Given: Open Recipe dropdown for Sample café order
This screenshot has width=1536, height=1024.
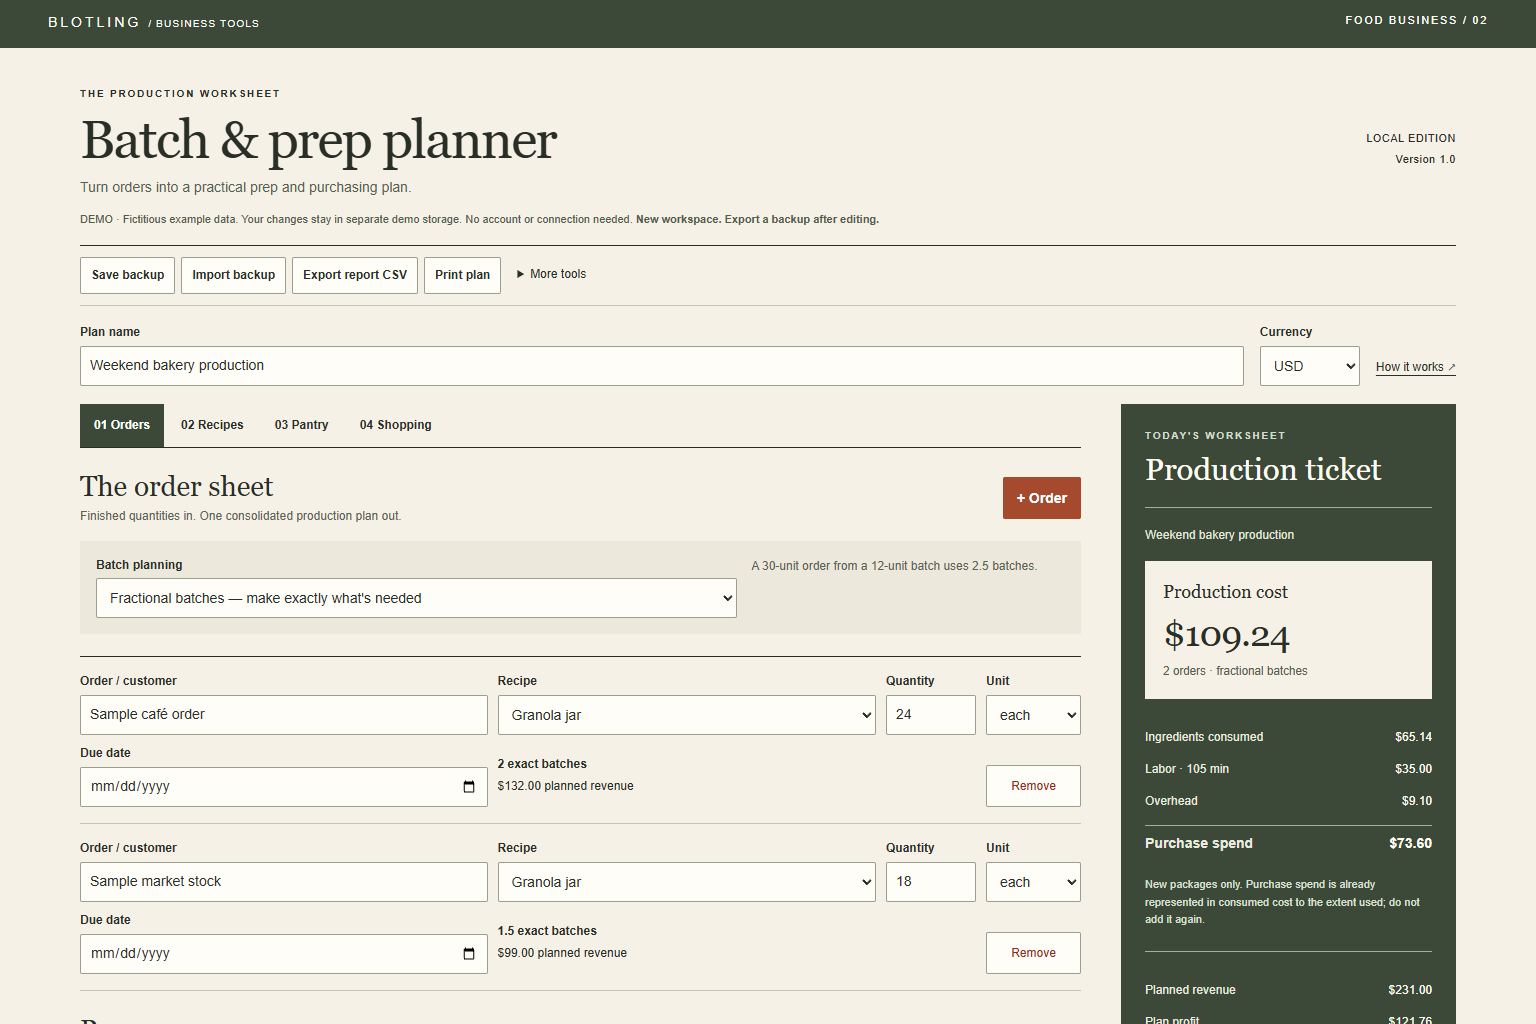Looking at the screenshot, I should coord(686,715).
